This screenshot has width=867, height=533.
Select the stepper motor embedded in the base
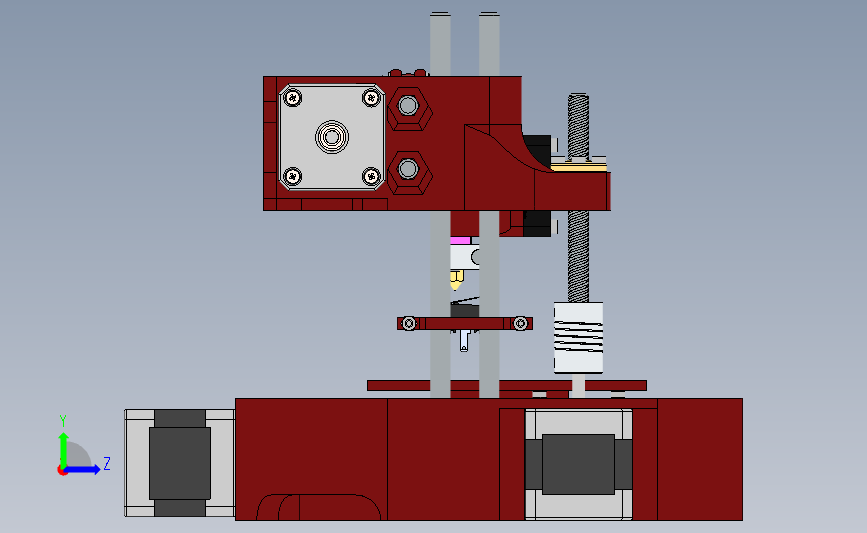578,464
